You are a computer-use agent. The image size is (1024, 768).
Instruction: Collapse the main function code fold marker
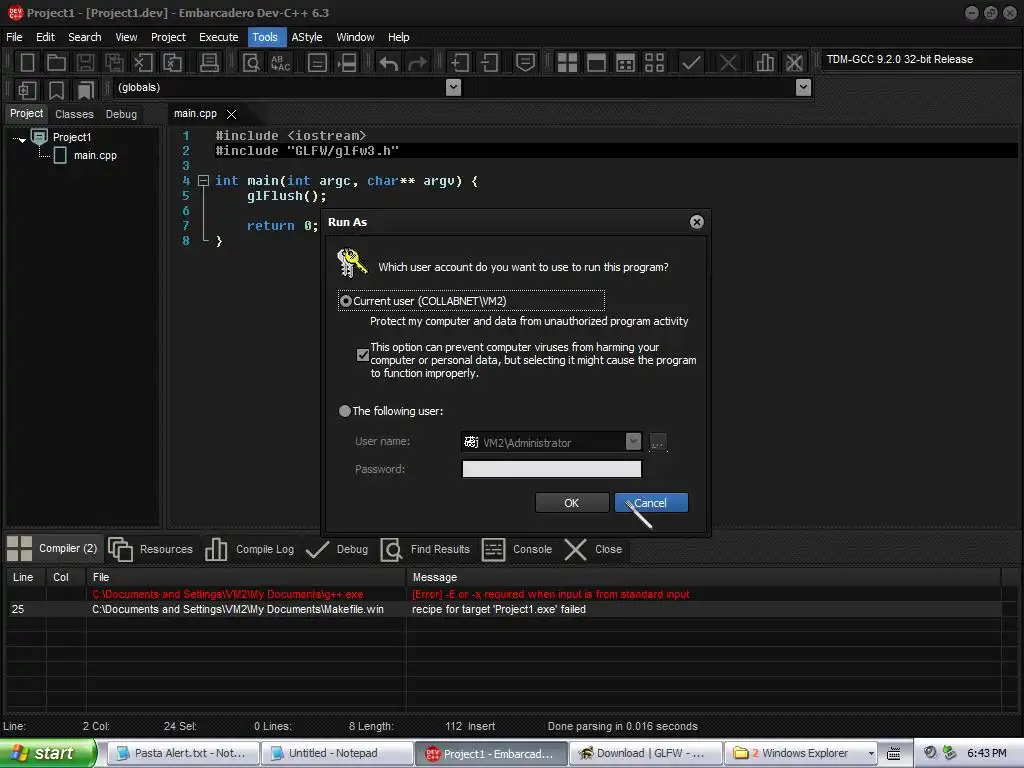tap(203, 180)
